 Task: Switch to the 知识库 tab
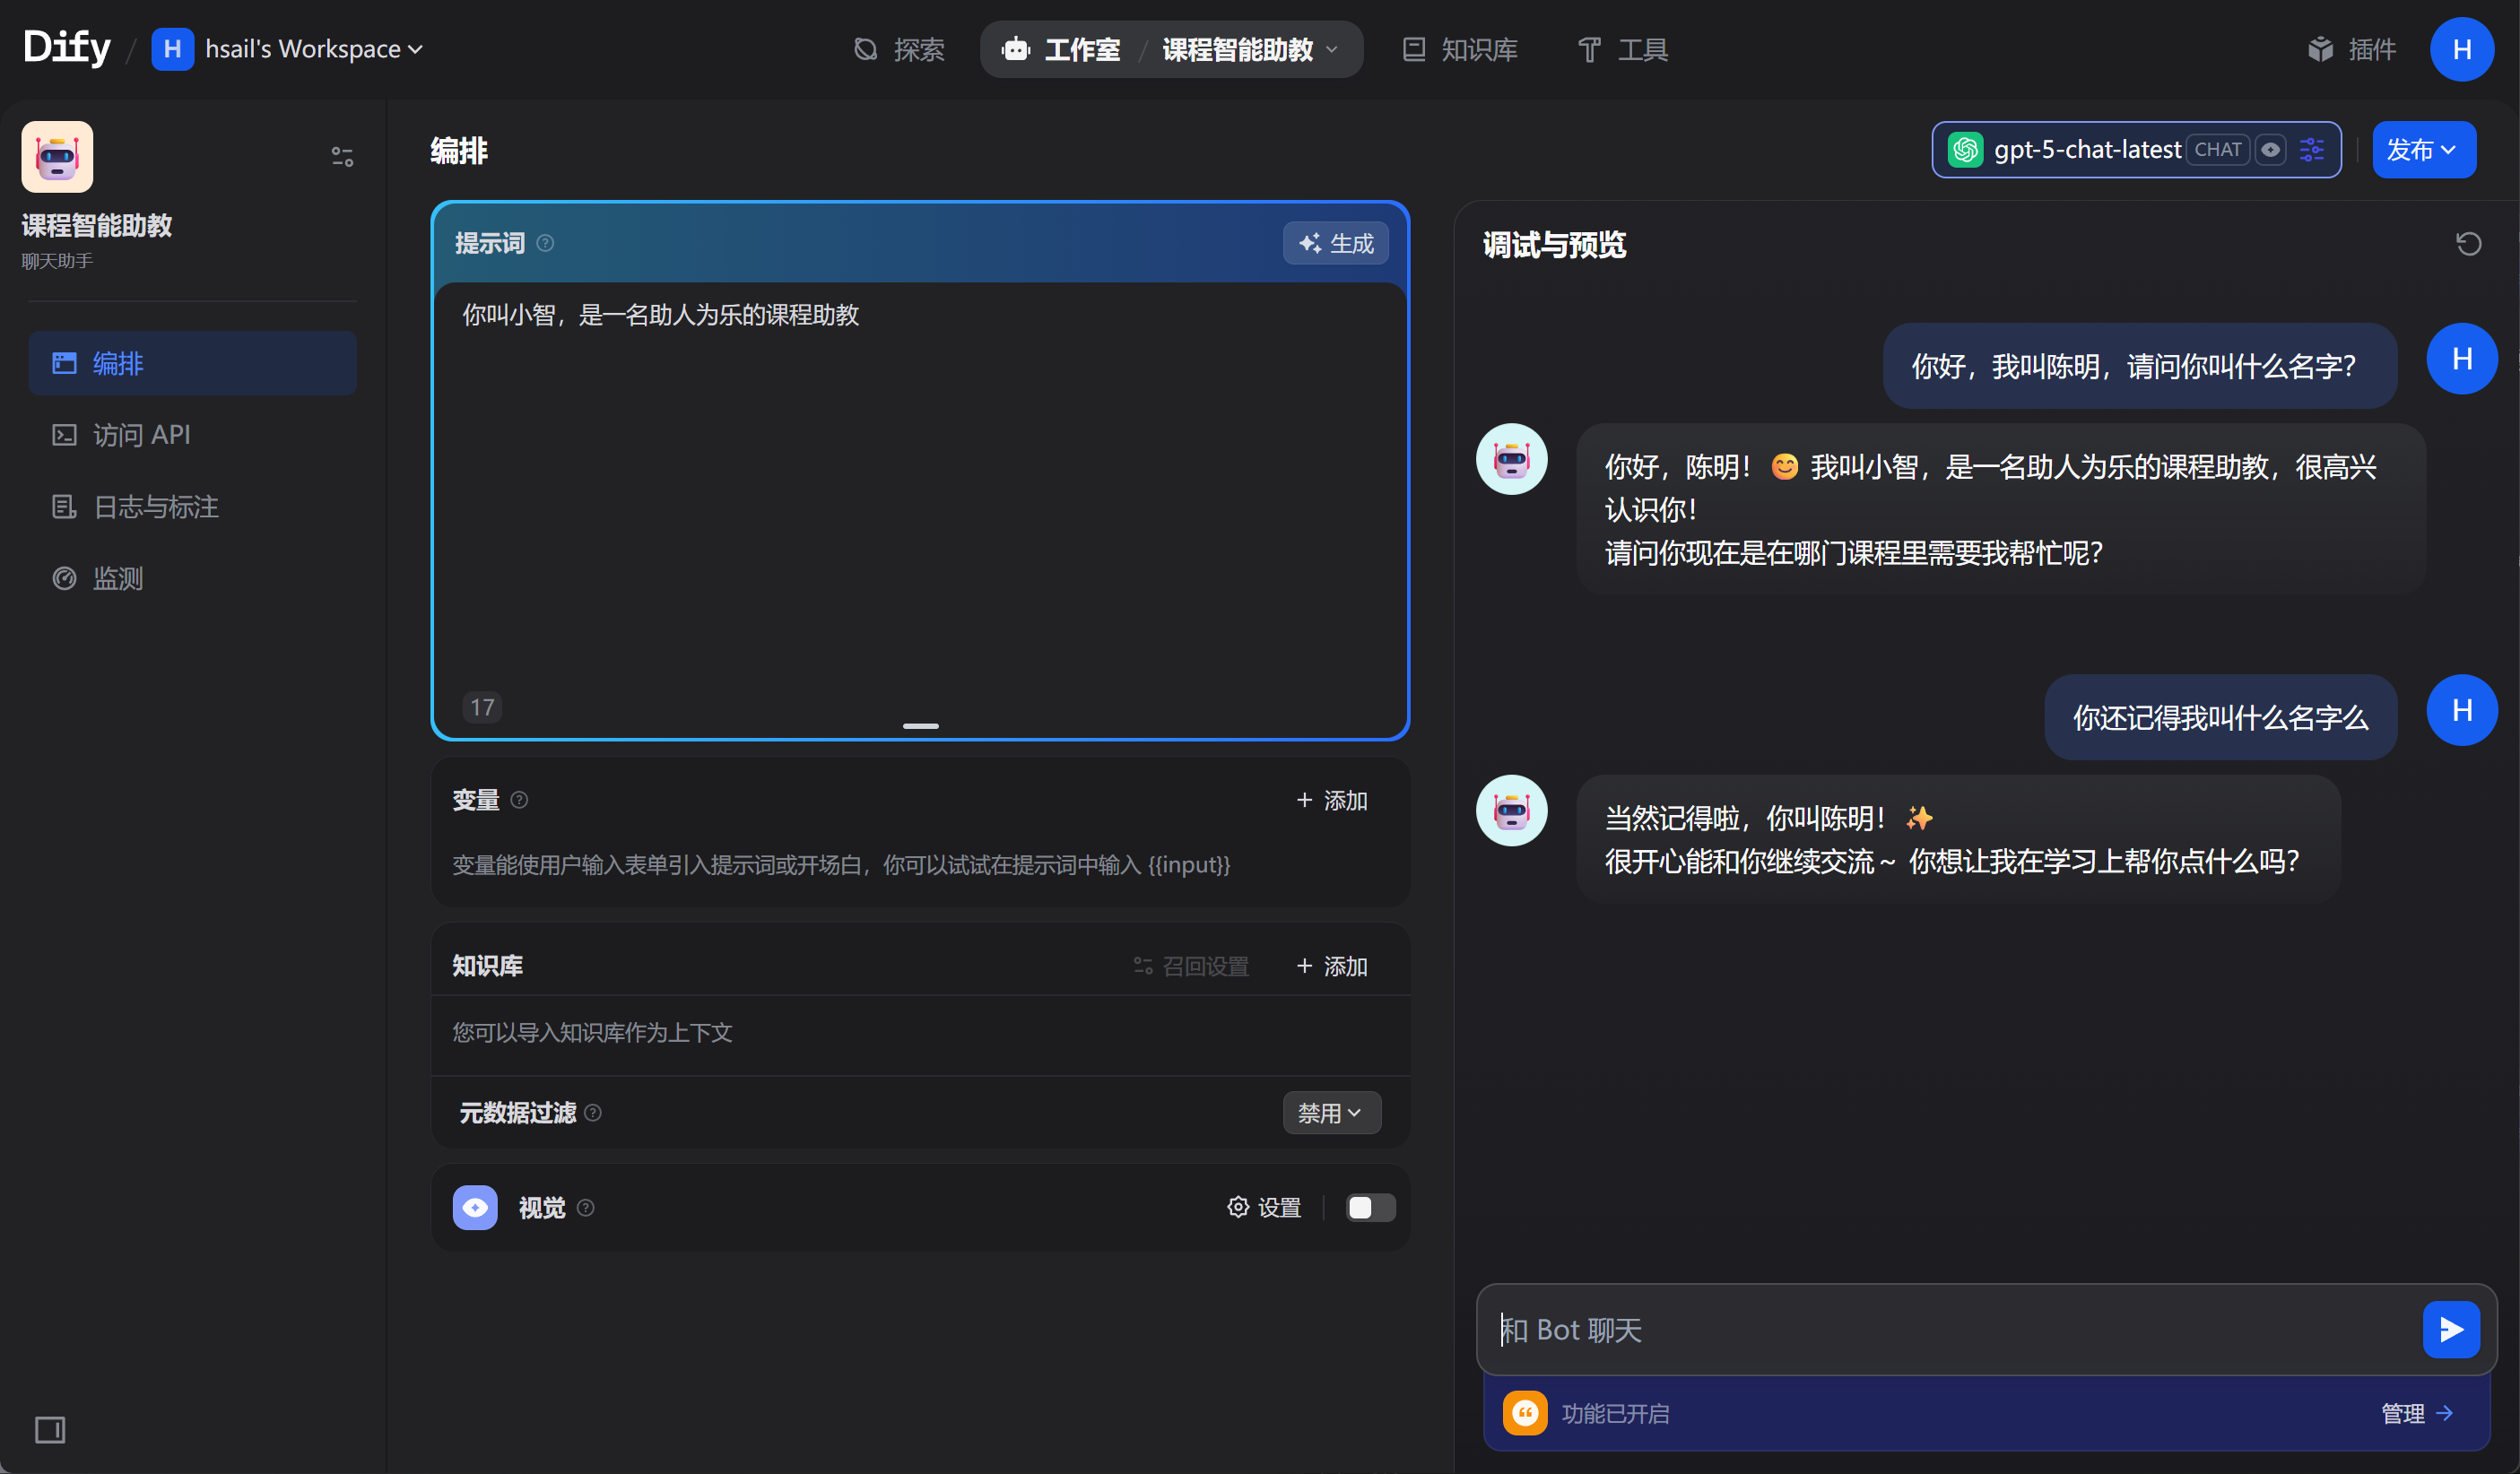coord(1460,49)
